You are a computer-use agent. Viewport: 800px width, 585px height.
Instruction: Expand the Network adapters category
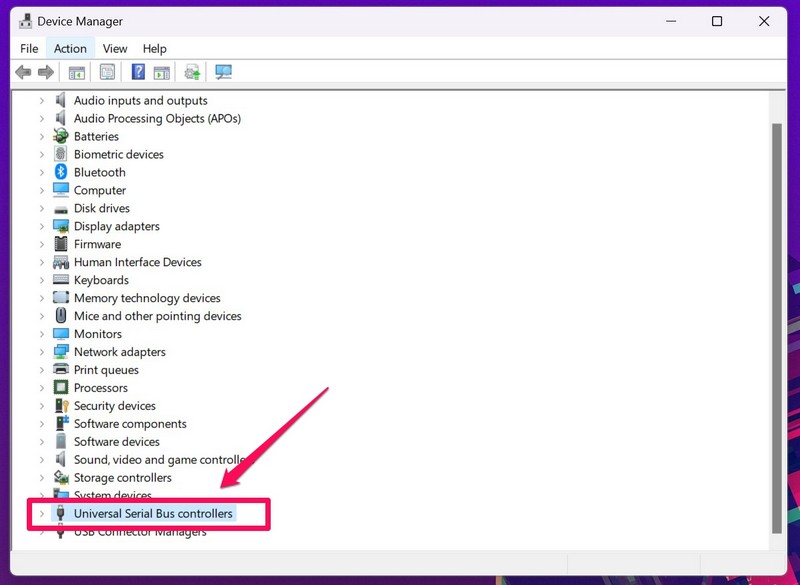(x=42, y=352)
